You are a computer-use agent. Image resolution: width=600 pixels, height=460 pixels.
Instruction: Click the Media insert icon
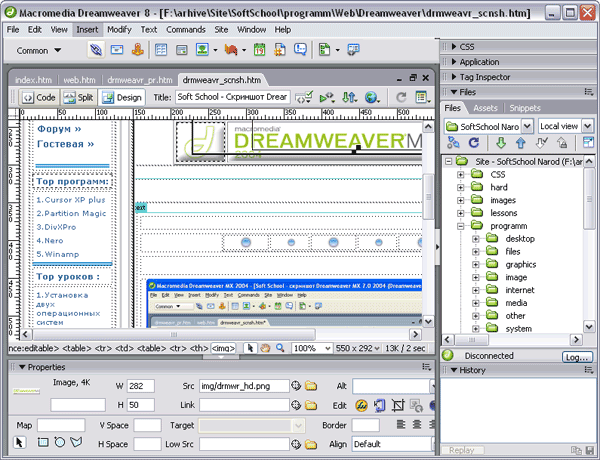point(231,50)
